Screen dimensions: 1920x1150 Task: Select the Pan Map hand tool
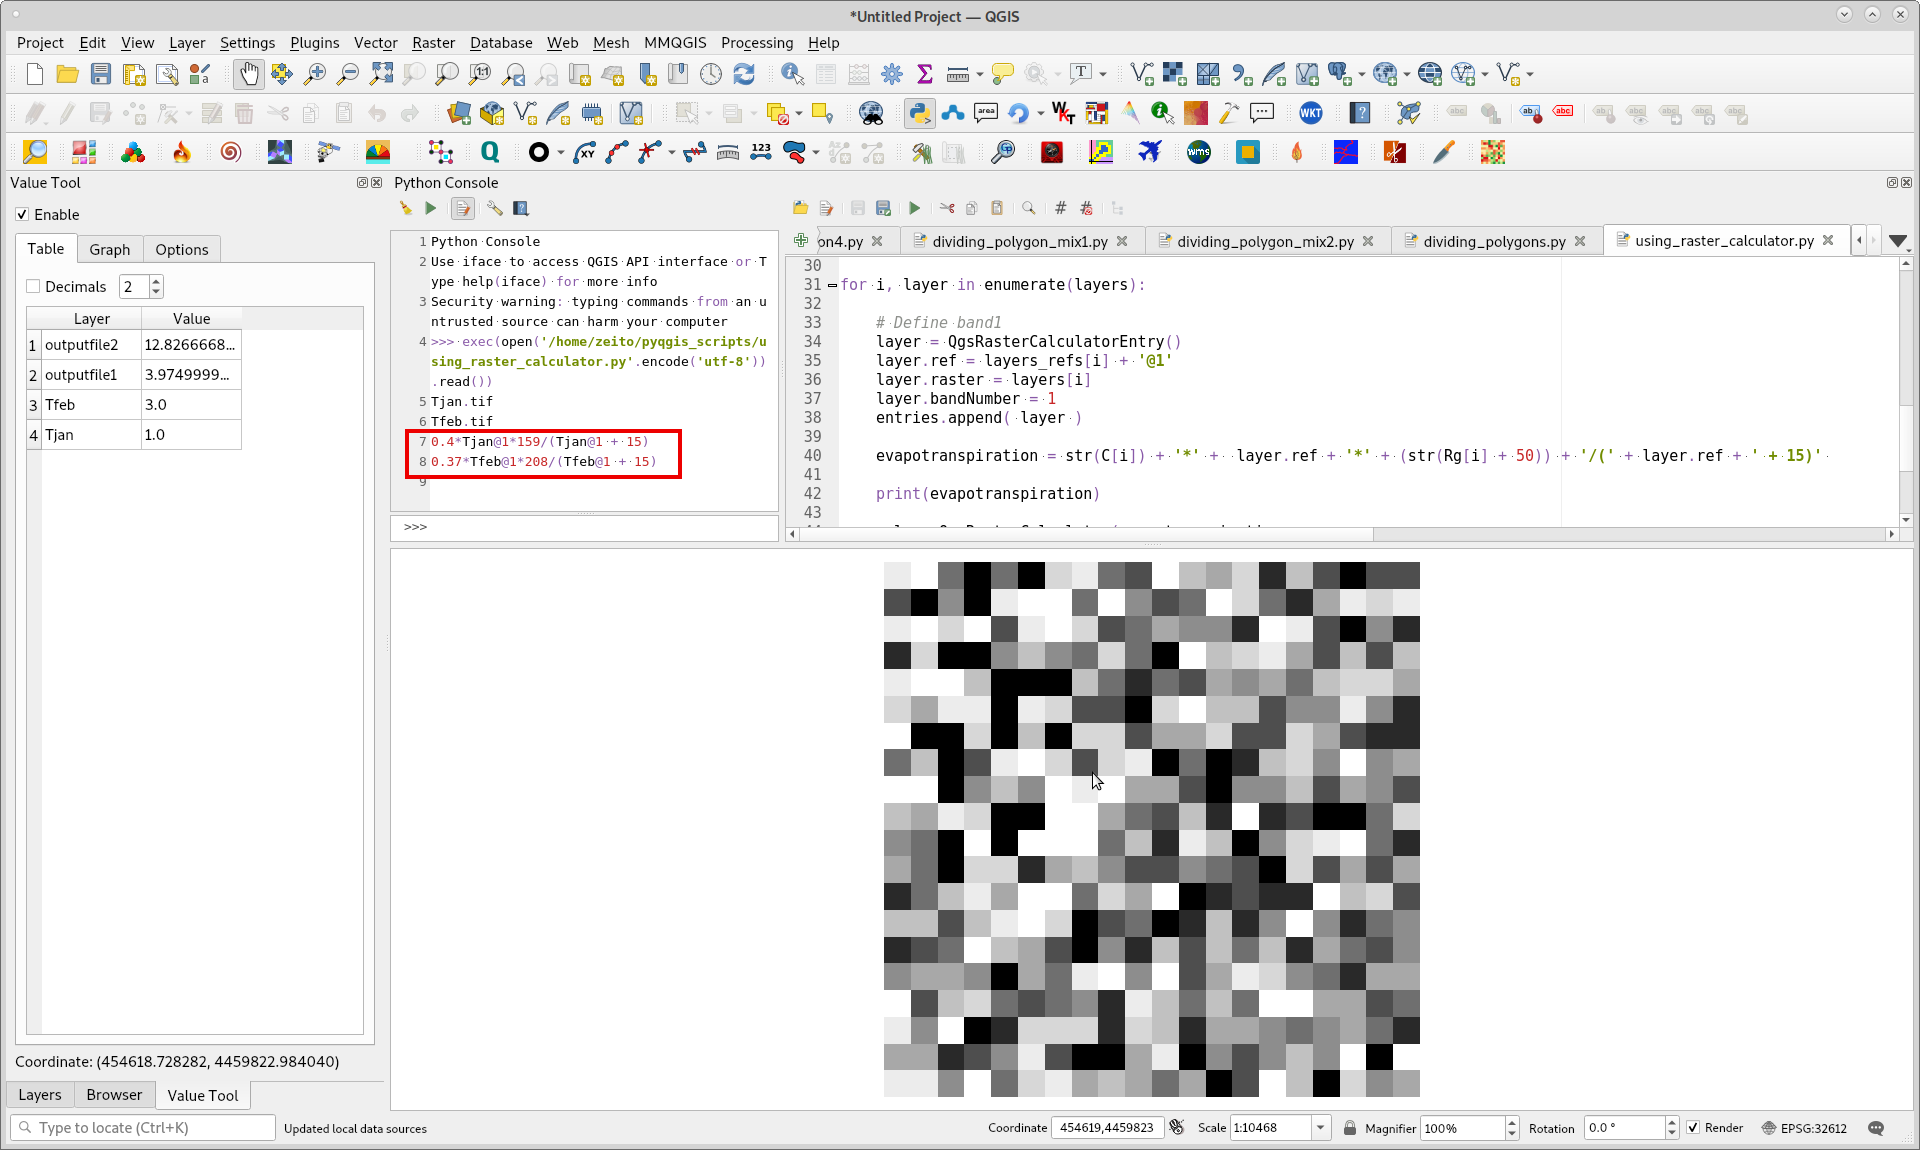249,74
